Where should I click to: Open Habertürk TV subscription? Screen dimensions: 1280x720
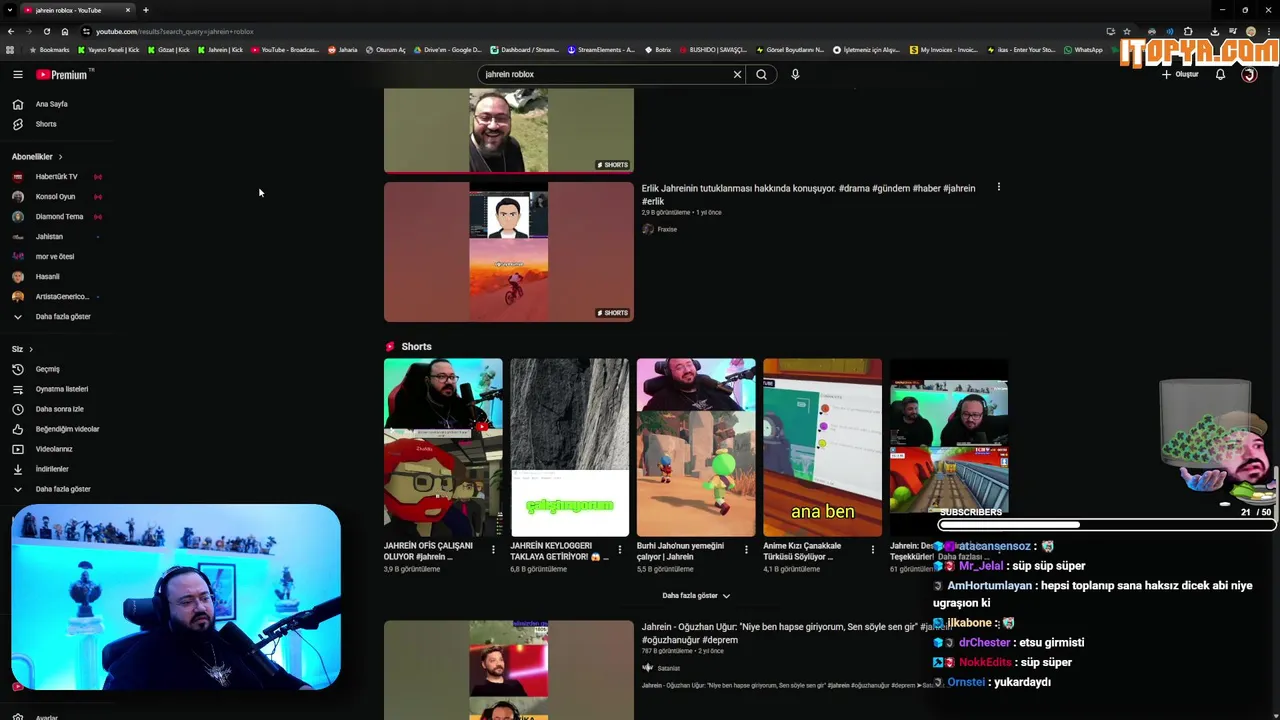56,177
